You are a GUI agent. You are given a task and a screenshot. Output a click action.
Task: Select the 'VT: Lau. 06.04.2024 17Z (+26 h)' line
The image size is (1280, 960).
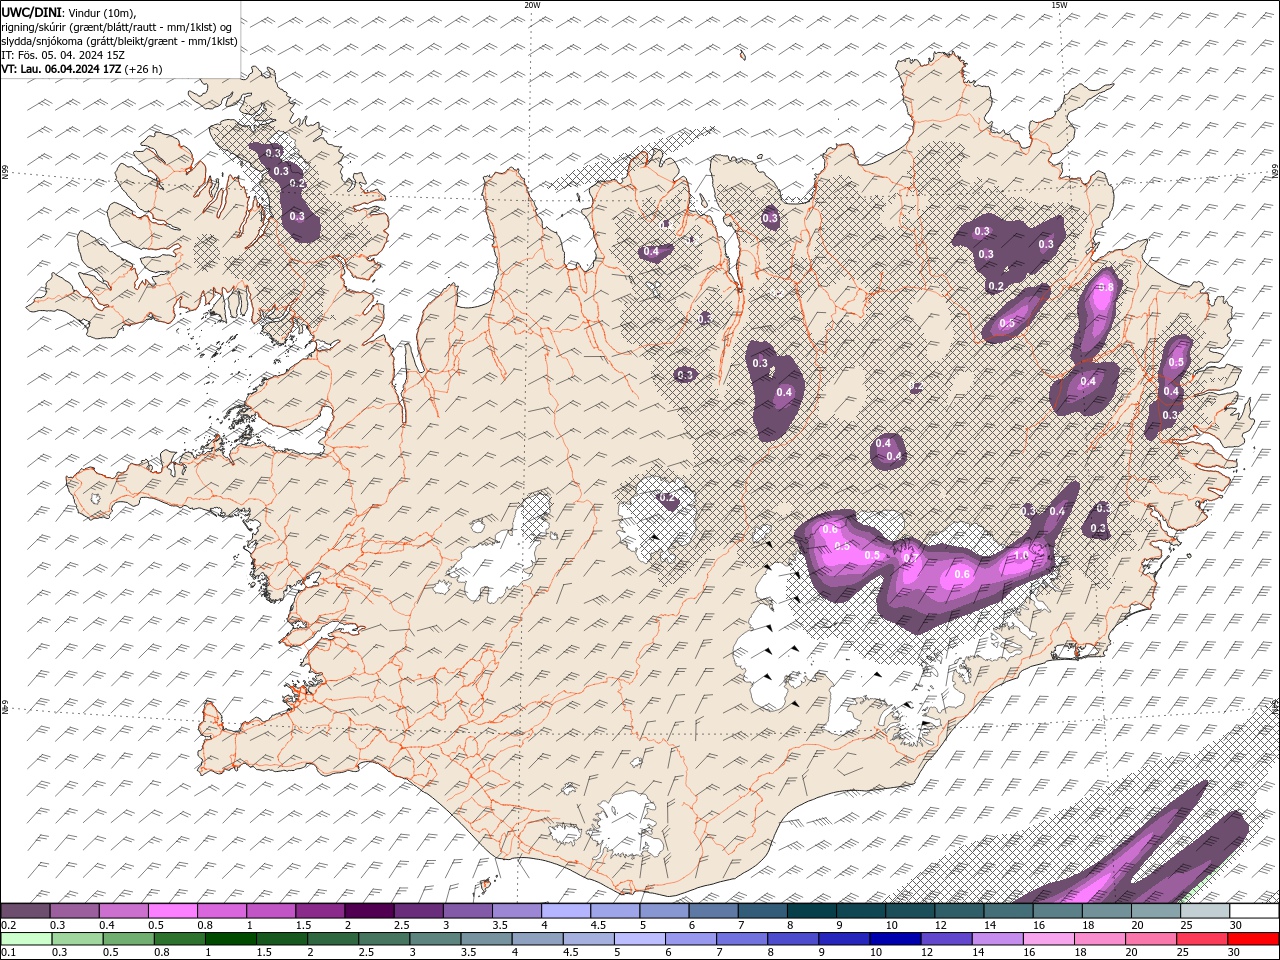coord(82,69)
